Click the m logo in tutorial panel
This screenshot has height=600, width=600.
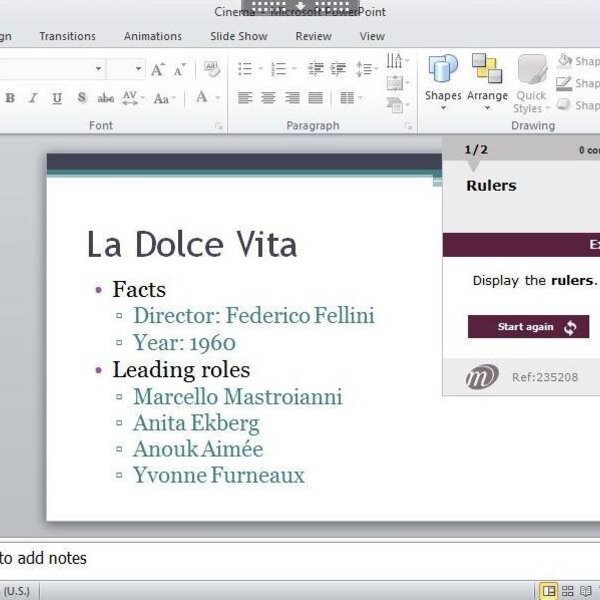(x=482, y=377)
